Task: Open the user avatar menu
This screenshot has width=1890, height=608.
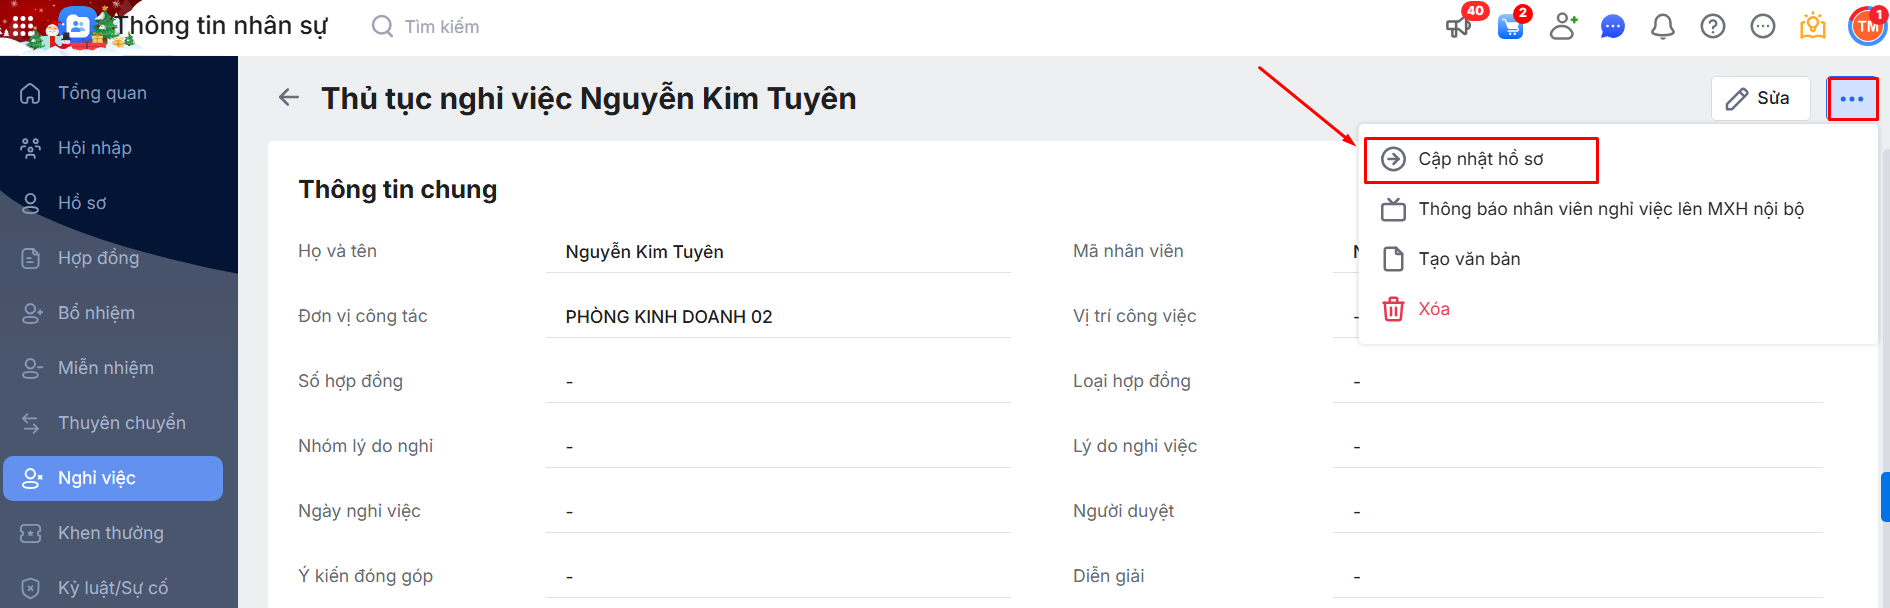Action: point(1866,27)
